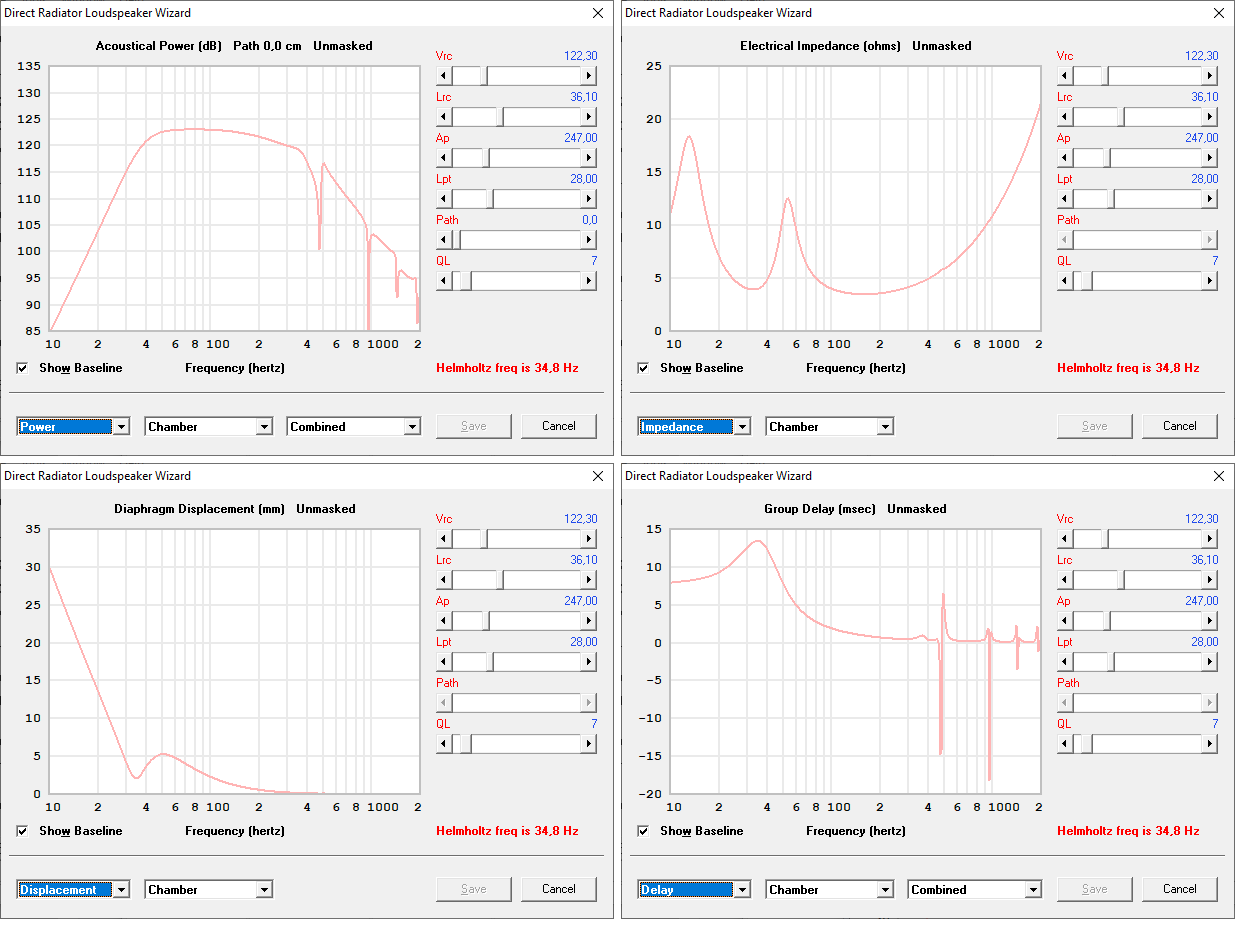This screenshot has height=925, width=1240.
Task: Click the Path slider thumb in Acoustical Power window
Action: click(x=455, y=240)
